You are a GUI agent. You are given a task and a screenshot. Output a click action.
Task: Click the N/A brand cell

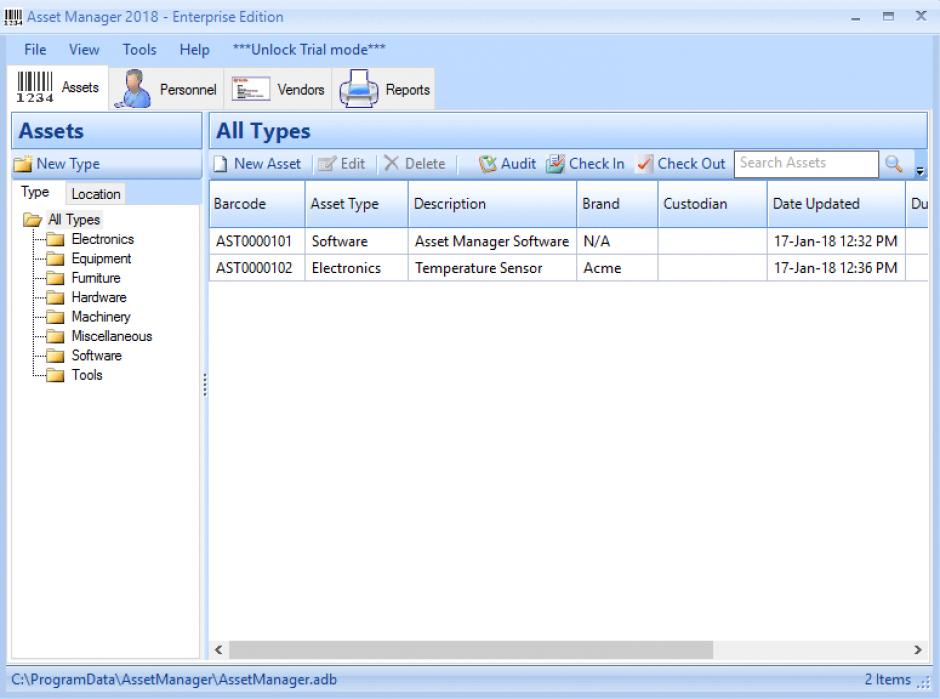coord(617,241)
